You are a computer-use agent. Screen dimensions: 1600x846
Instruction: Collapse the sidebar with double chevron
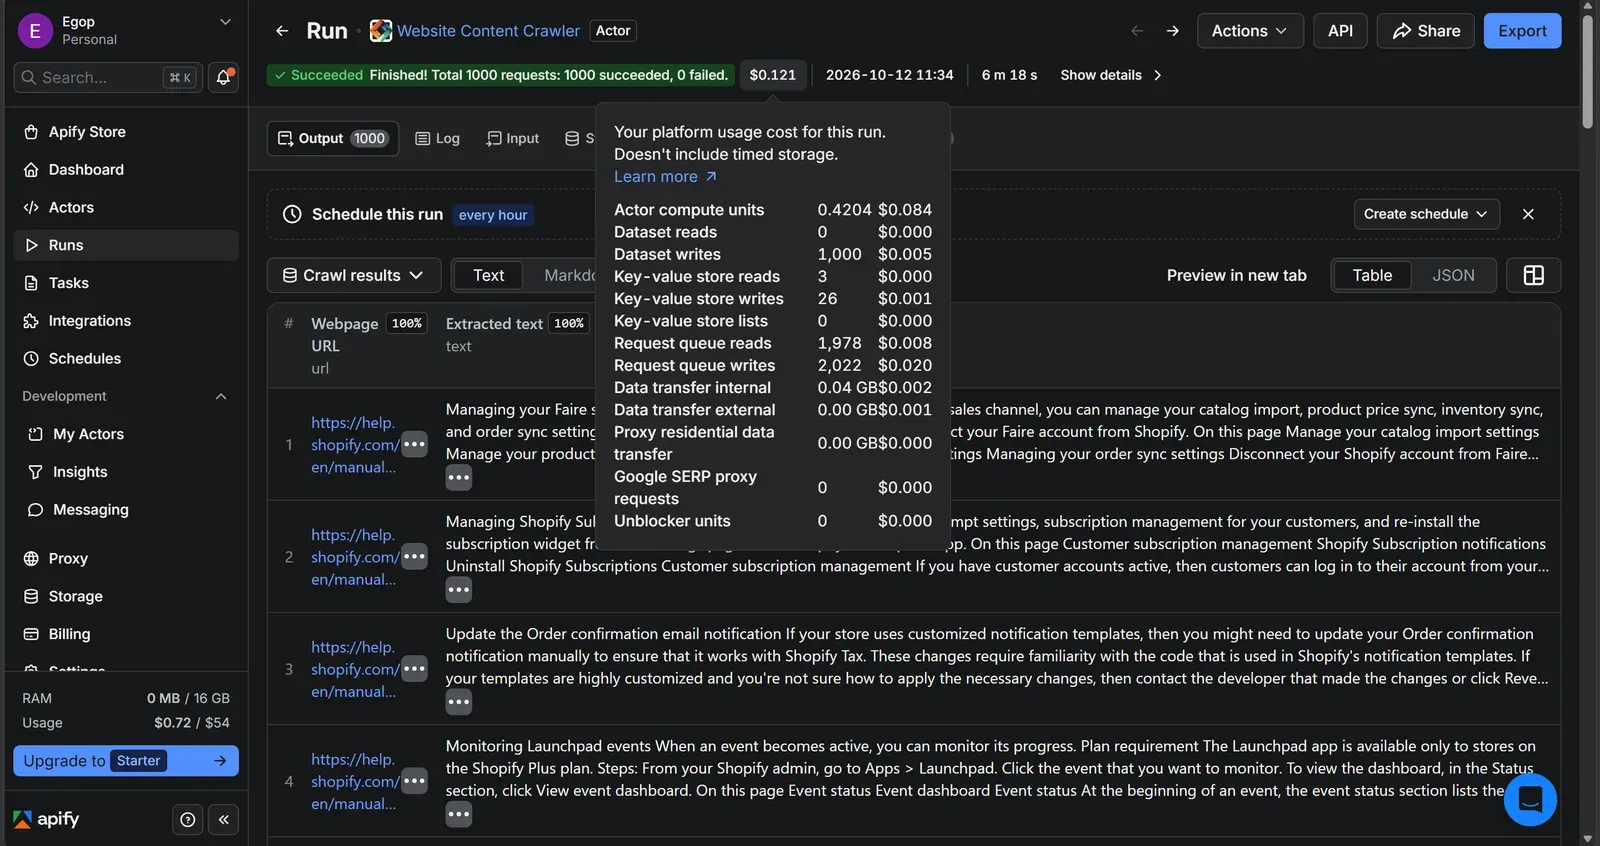224,820
